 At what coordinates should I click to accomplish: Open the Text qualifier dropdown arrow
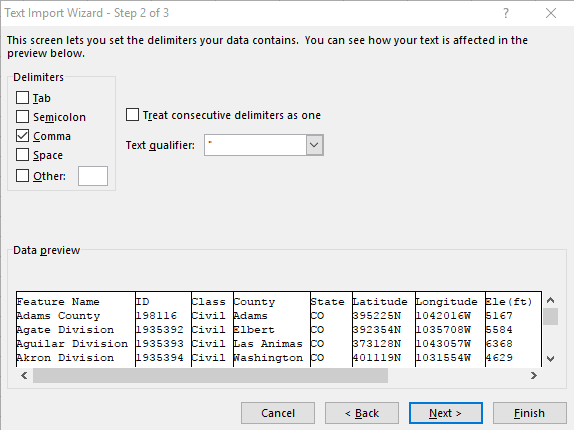(314, 145)
